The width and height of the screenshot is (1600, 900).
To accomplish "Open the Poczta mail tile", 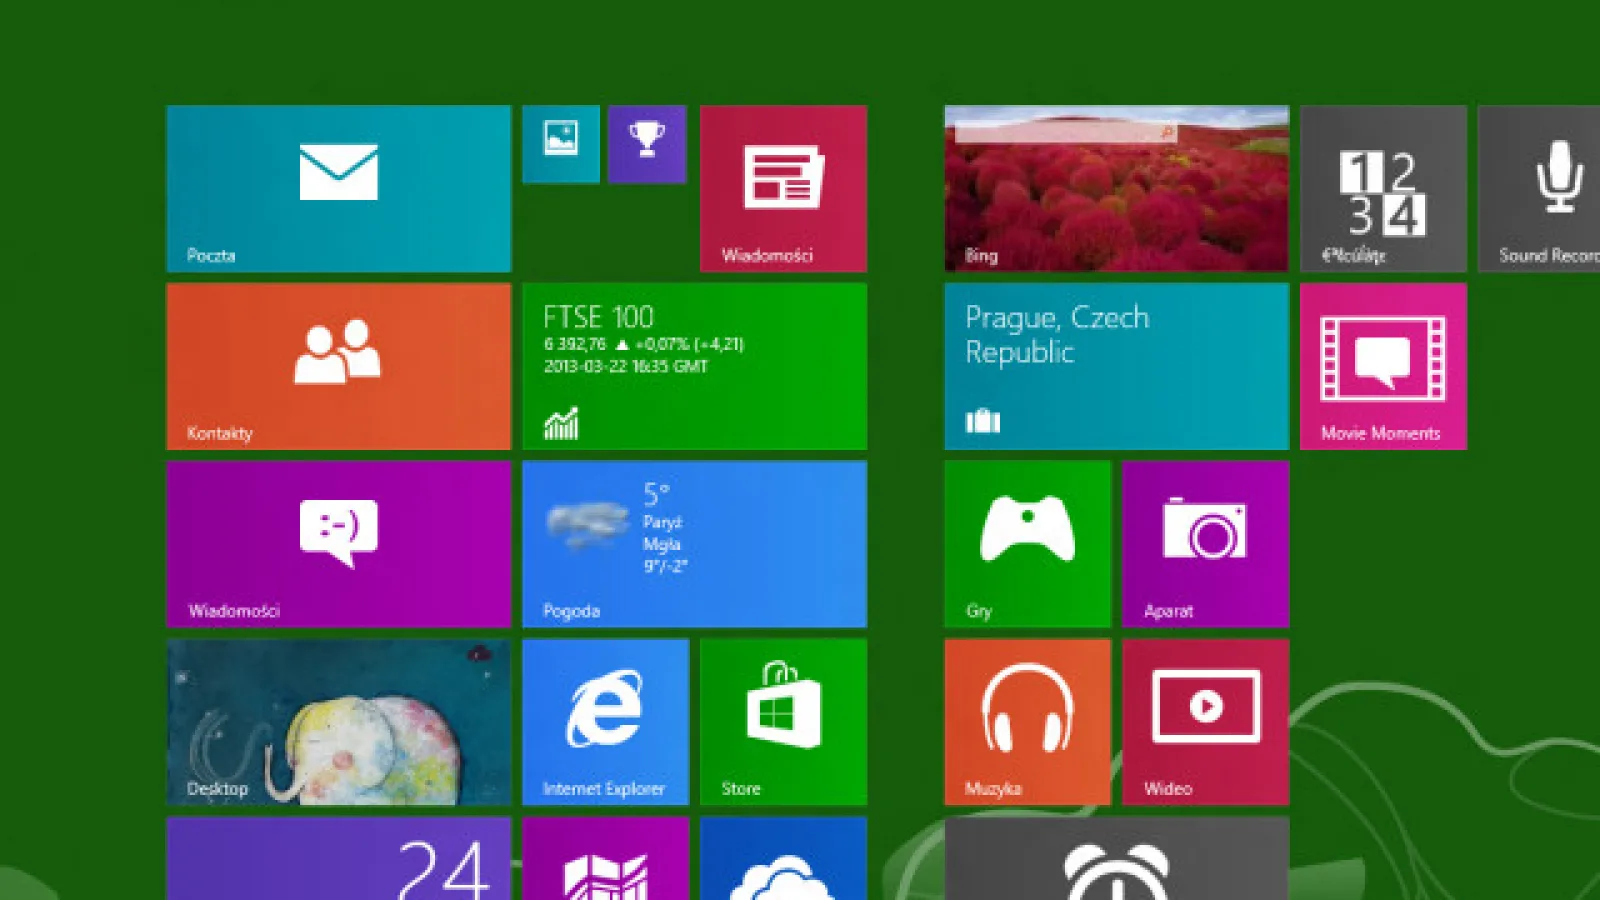I will tap(338, 188).
